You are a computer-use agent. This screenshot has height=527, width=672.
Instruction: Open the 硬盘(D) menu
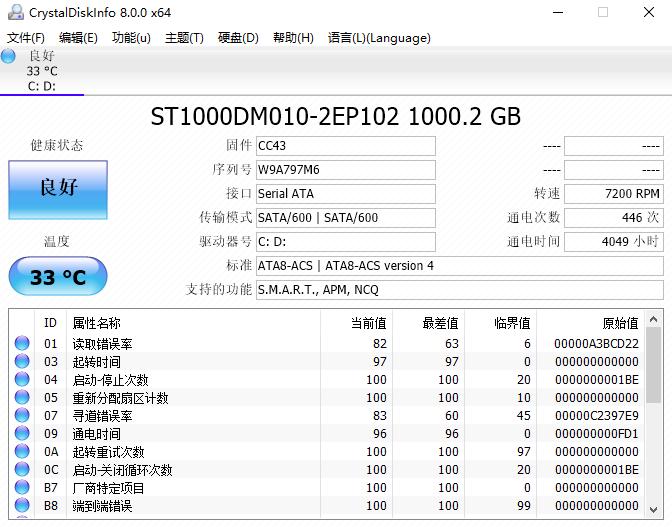(x=238, y=38)
